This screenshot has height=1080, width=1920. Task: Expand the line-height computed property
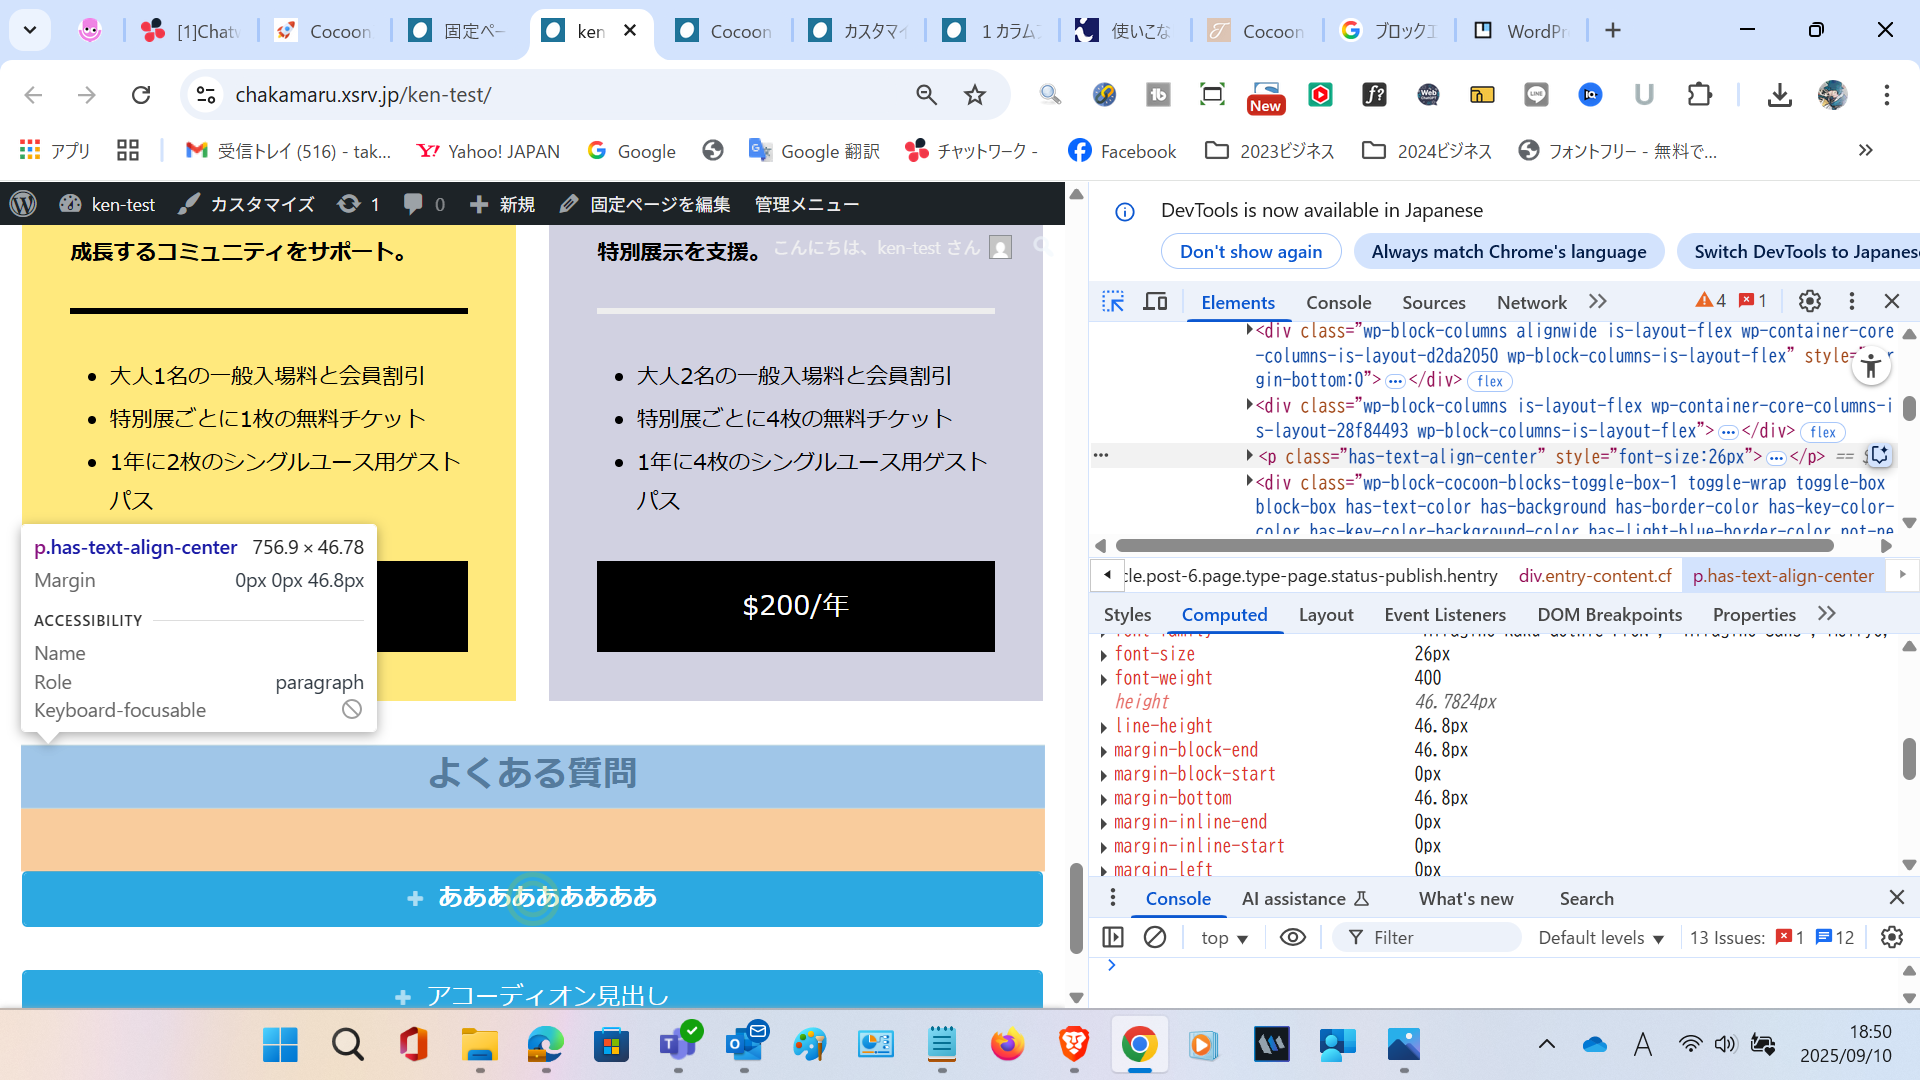(1104, 727)
